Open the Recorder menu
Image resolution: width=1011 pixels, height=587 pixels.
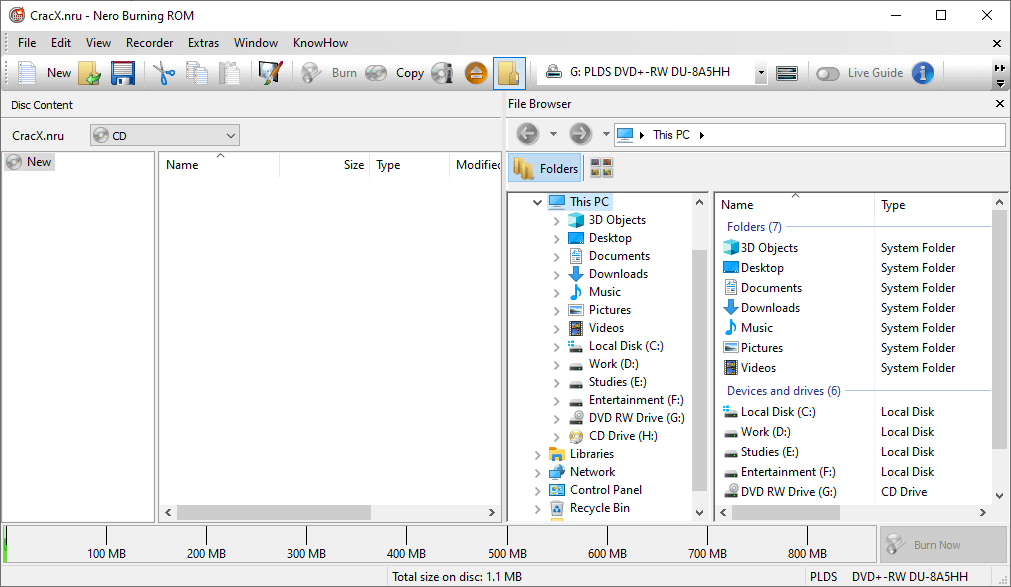tap(149, 43)
